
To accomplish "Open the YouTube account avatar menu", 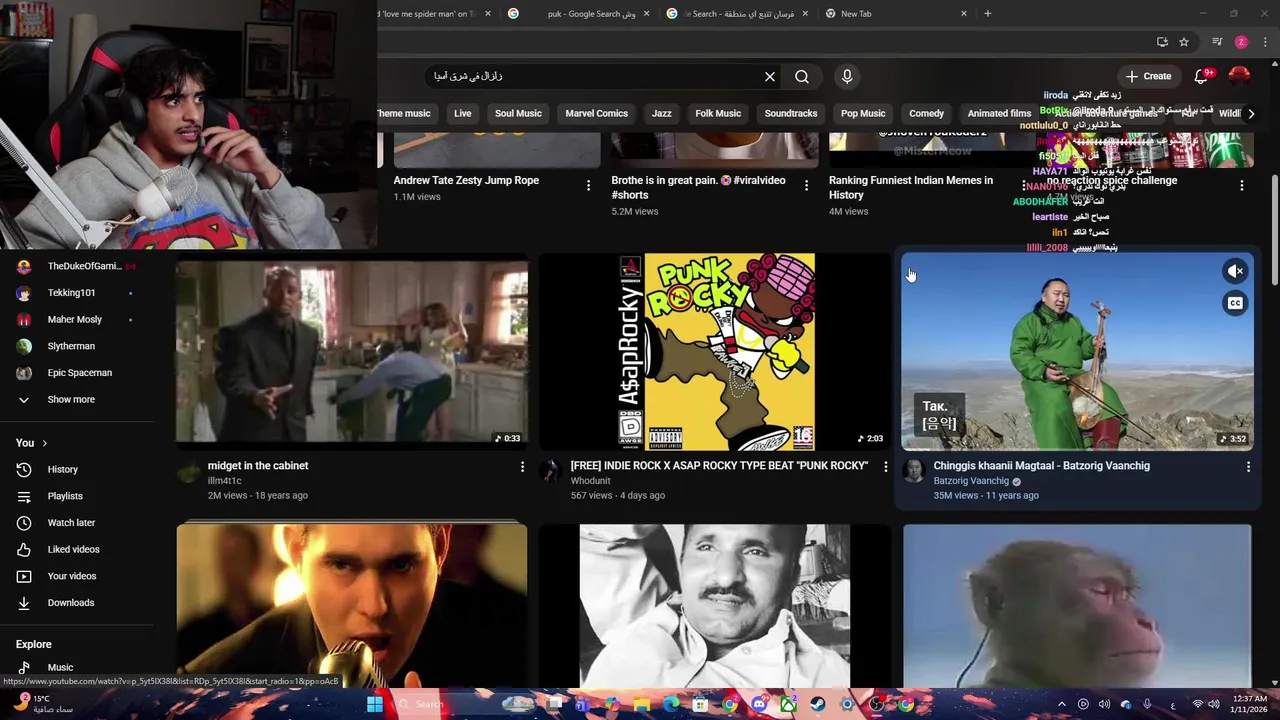I will pos(1239,76).
